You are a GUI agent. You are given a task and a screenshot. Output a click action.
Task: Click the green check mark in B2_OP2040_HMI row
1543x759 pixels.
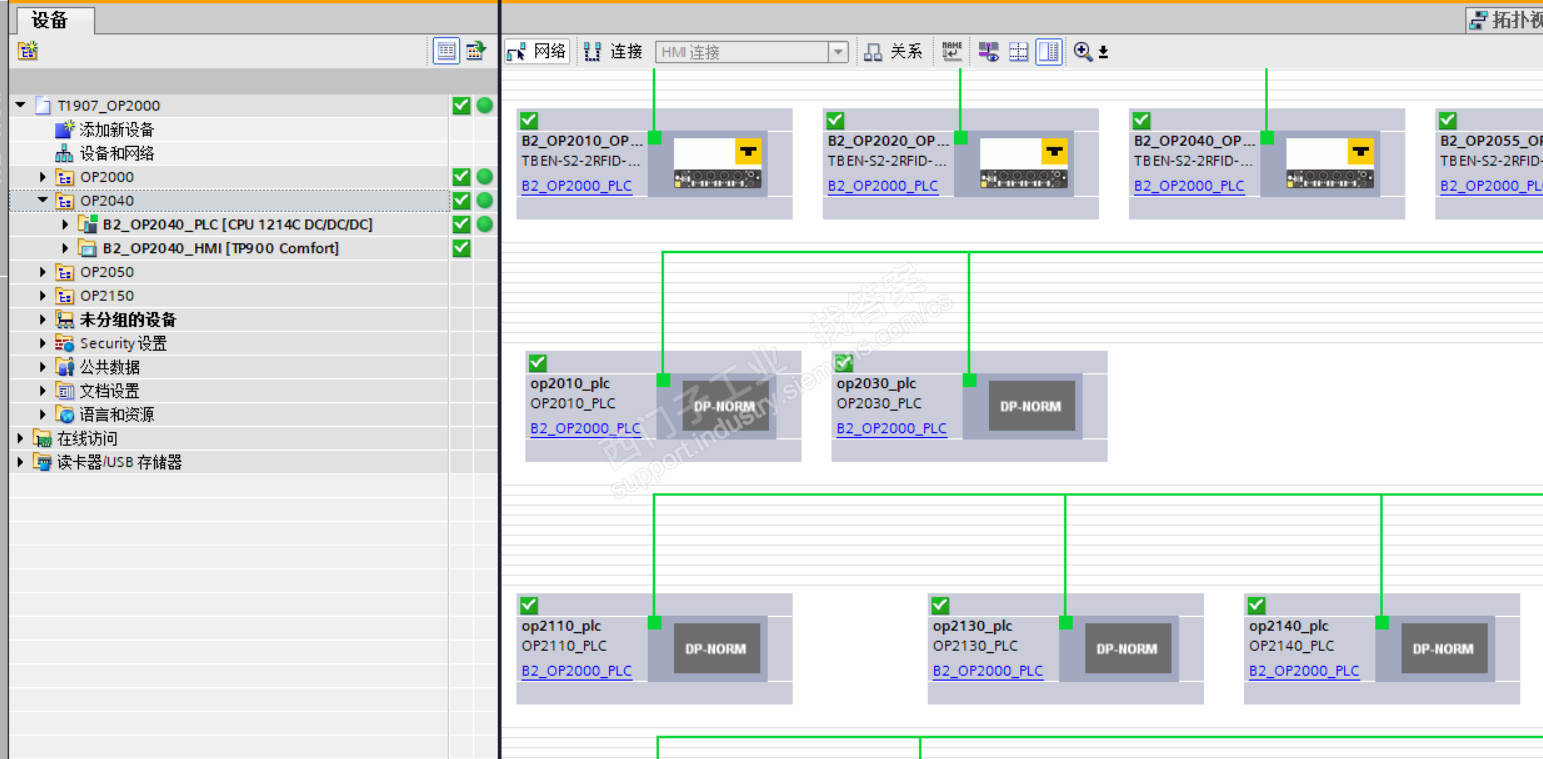tap(461, 248)
